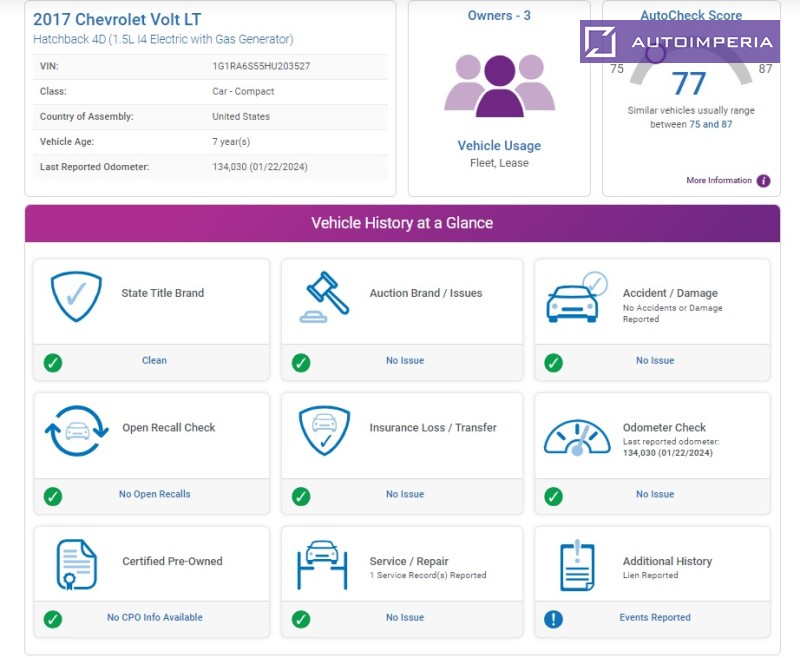Click the Owners - 3 heading

[x=499, y=15]
